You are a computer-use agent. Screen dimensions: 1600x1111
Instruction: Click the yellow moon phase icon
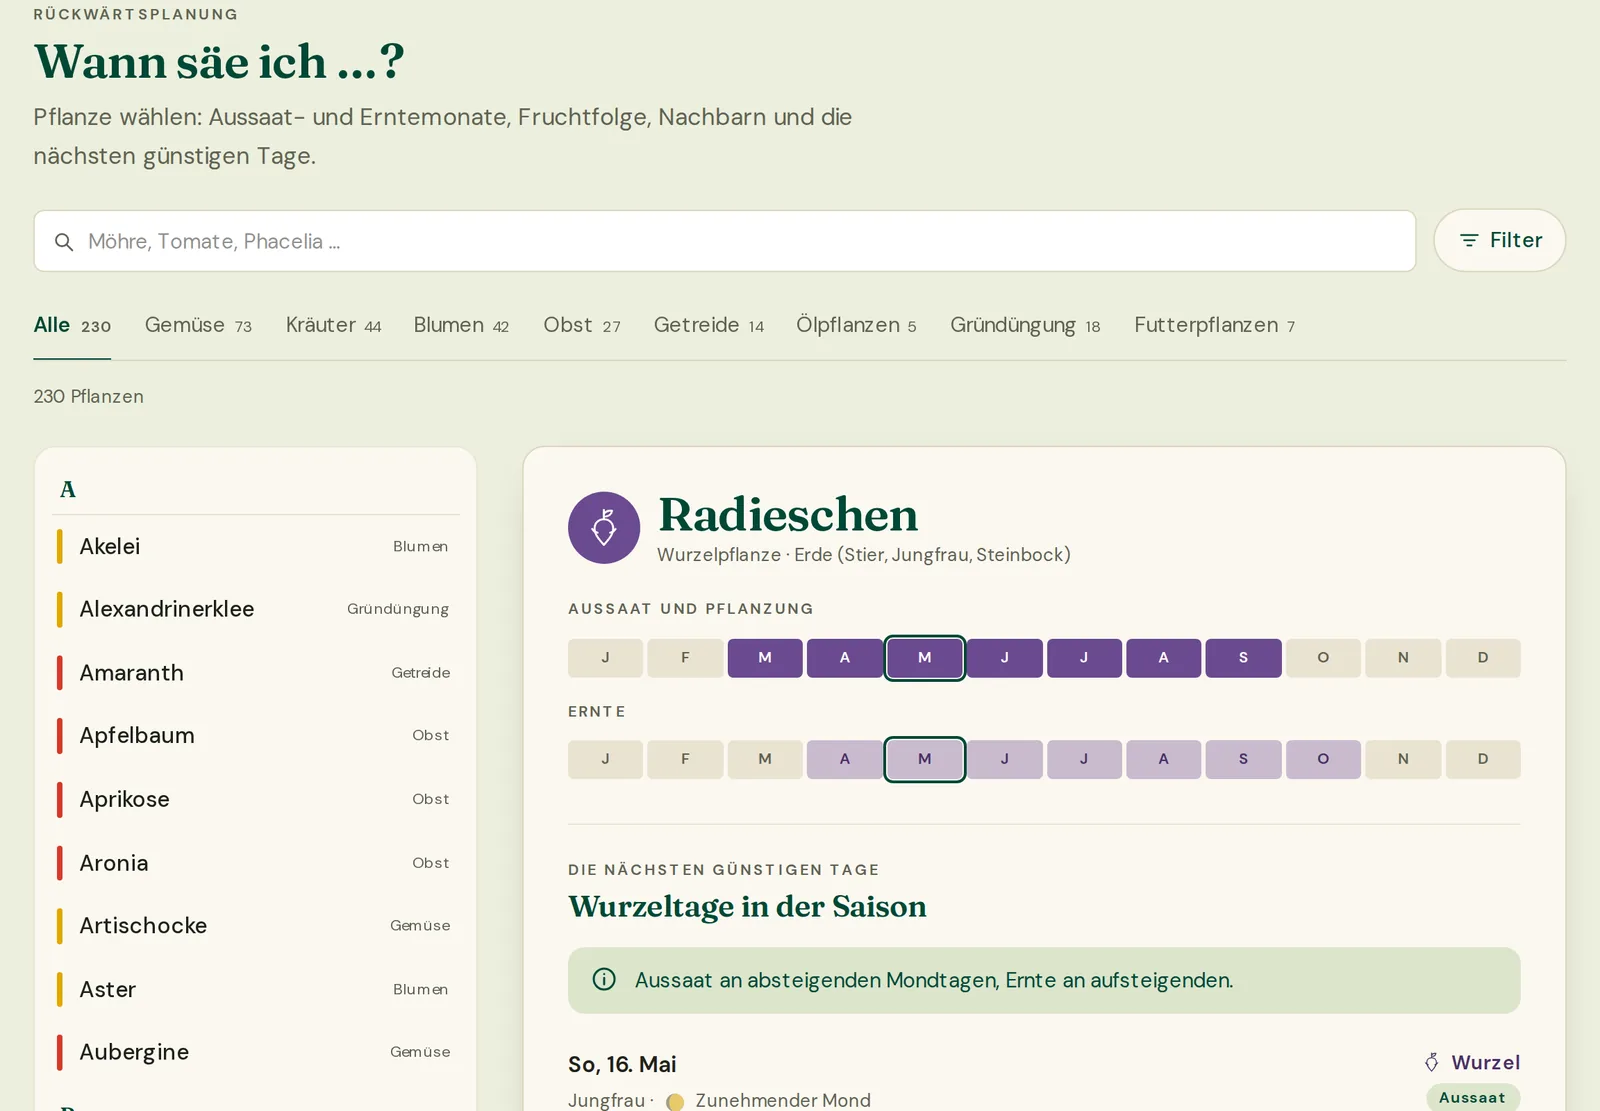coord(675,1101)
